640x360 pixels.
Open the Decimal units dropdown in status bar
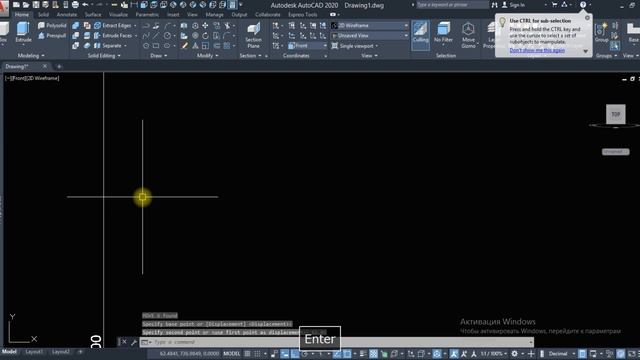561,353
